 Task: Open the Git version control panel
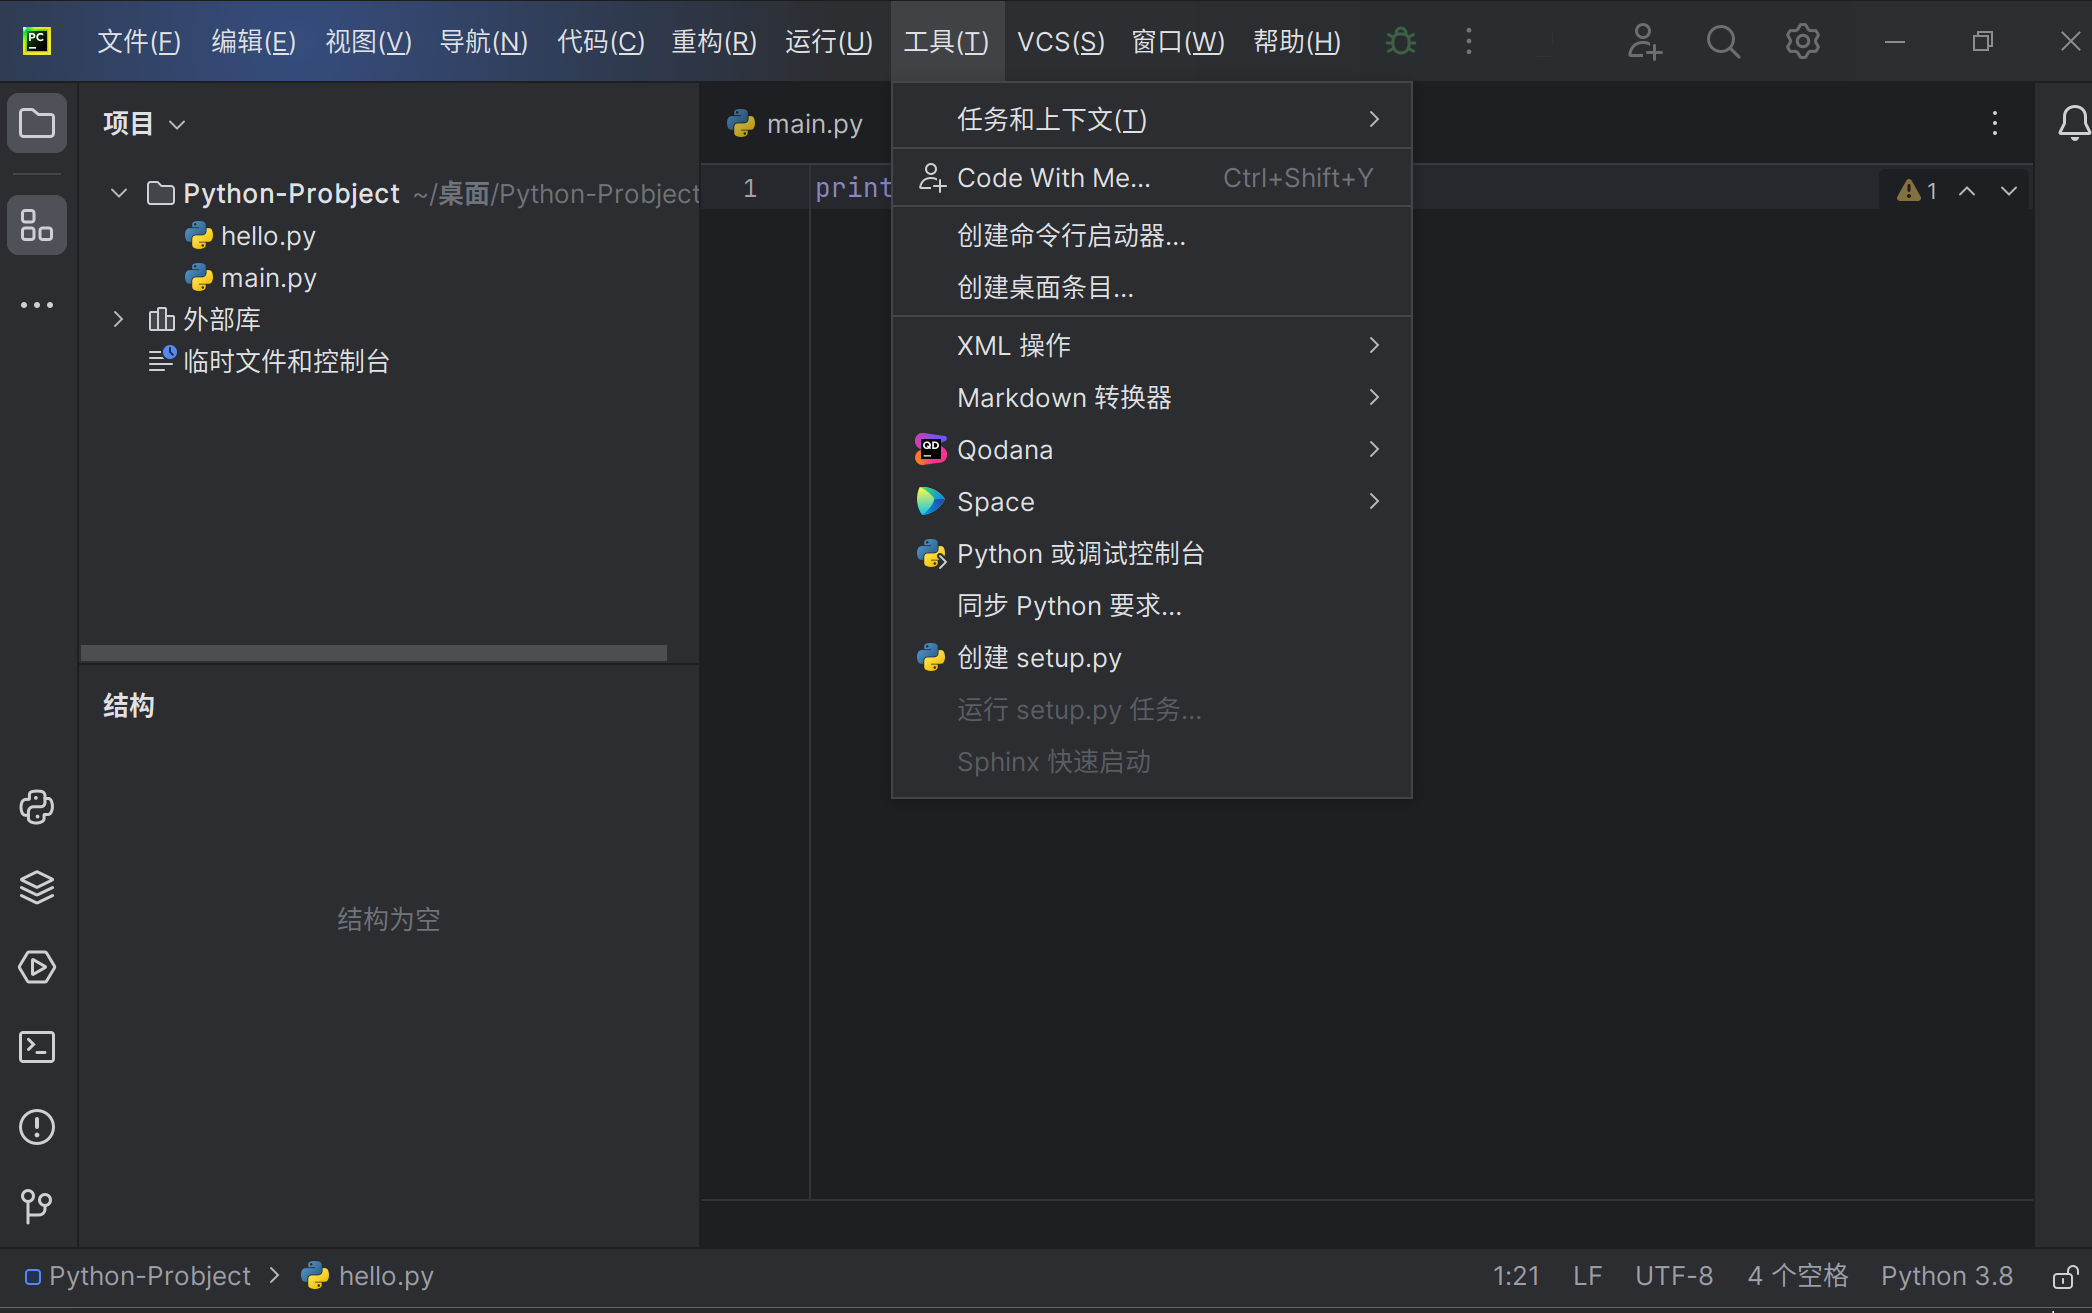37,1206
